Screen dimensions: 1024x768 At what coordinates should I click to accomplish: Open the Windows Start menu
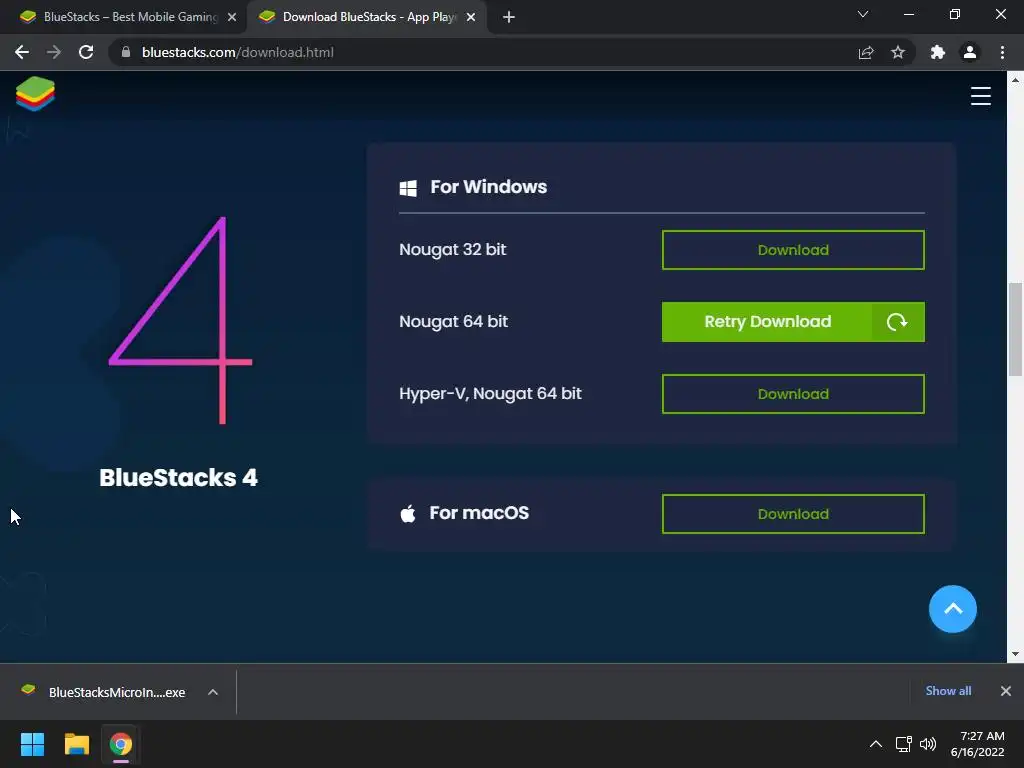[32, 744]
